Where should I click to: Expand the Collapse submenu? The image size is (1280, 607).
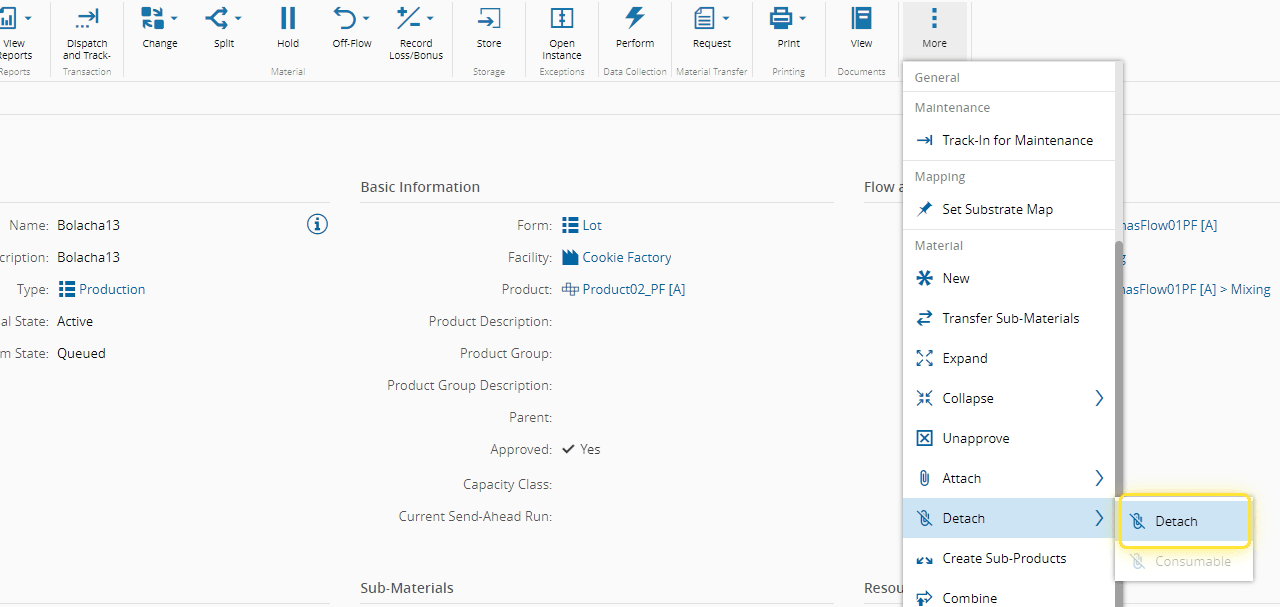pos(1099,398)
